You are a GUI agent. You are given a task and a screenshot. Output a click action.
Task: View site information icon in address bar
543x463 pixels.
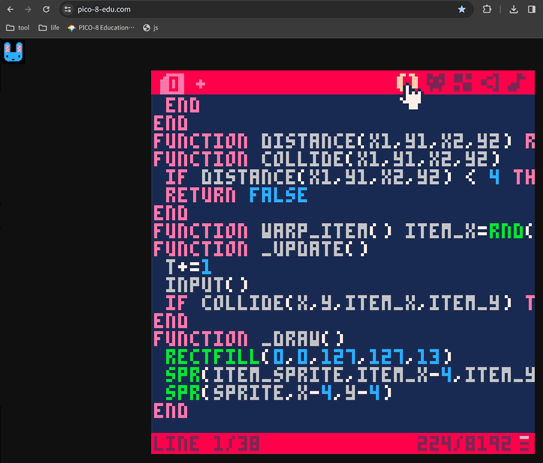(x=68, y=9)
